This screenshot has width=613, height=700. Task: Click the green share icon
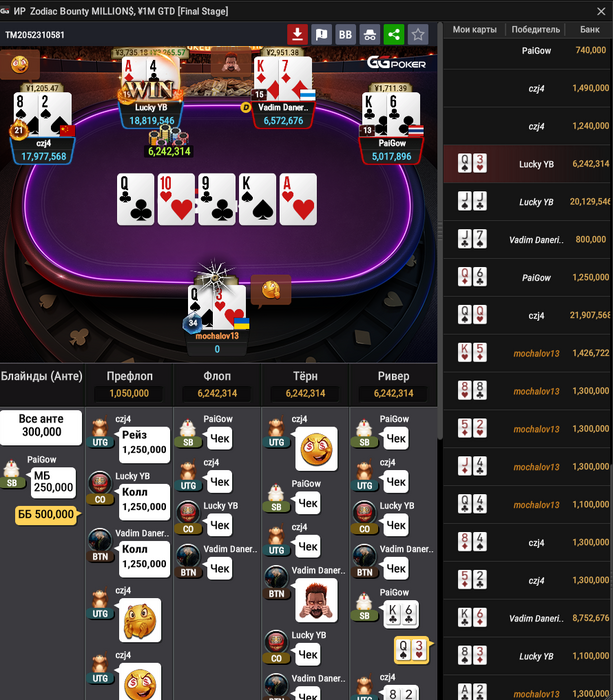click(394, 34)
